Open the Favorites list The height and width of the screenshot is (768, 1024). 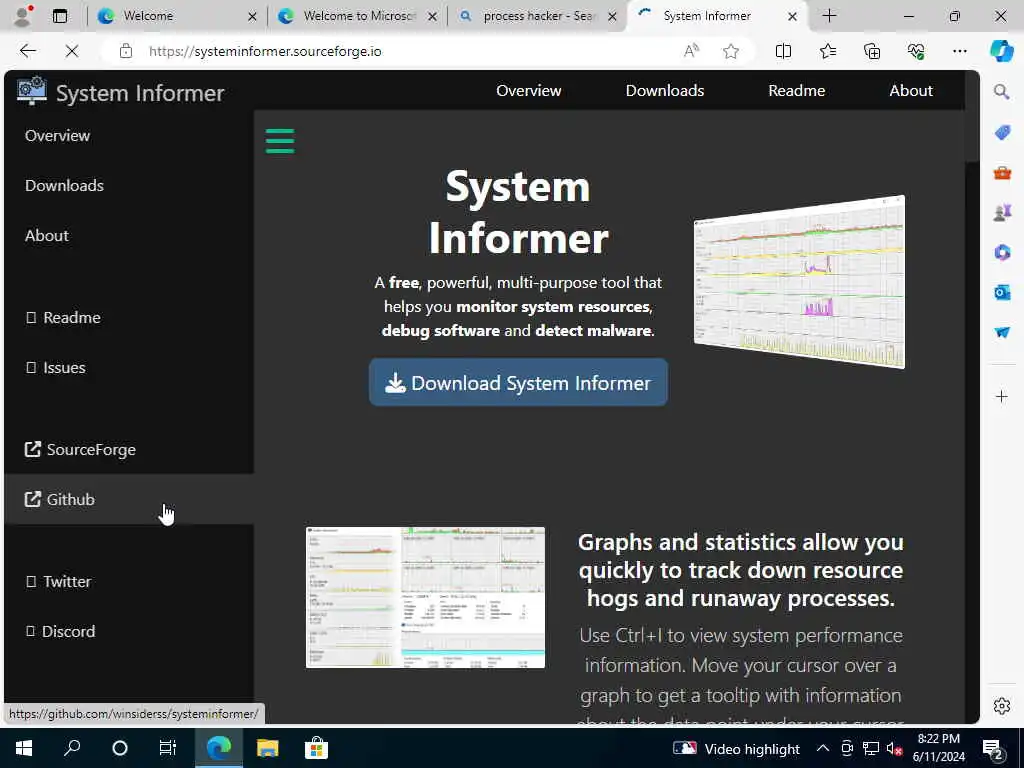pos(827,51)
